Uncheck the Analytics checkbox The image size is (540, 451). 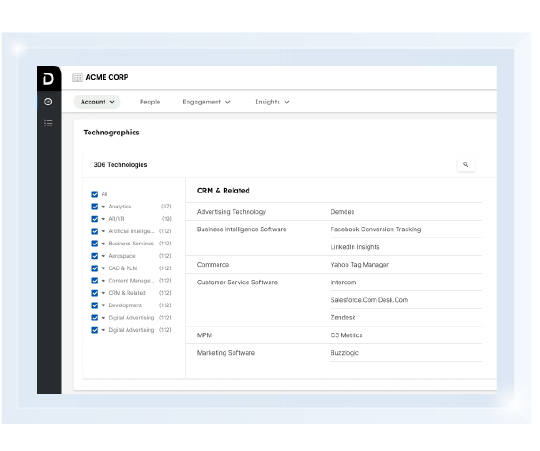tap(95, 207)
